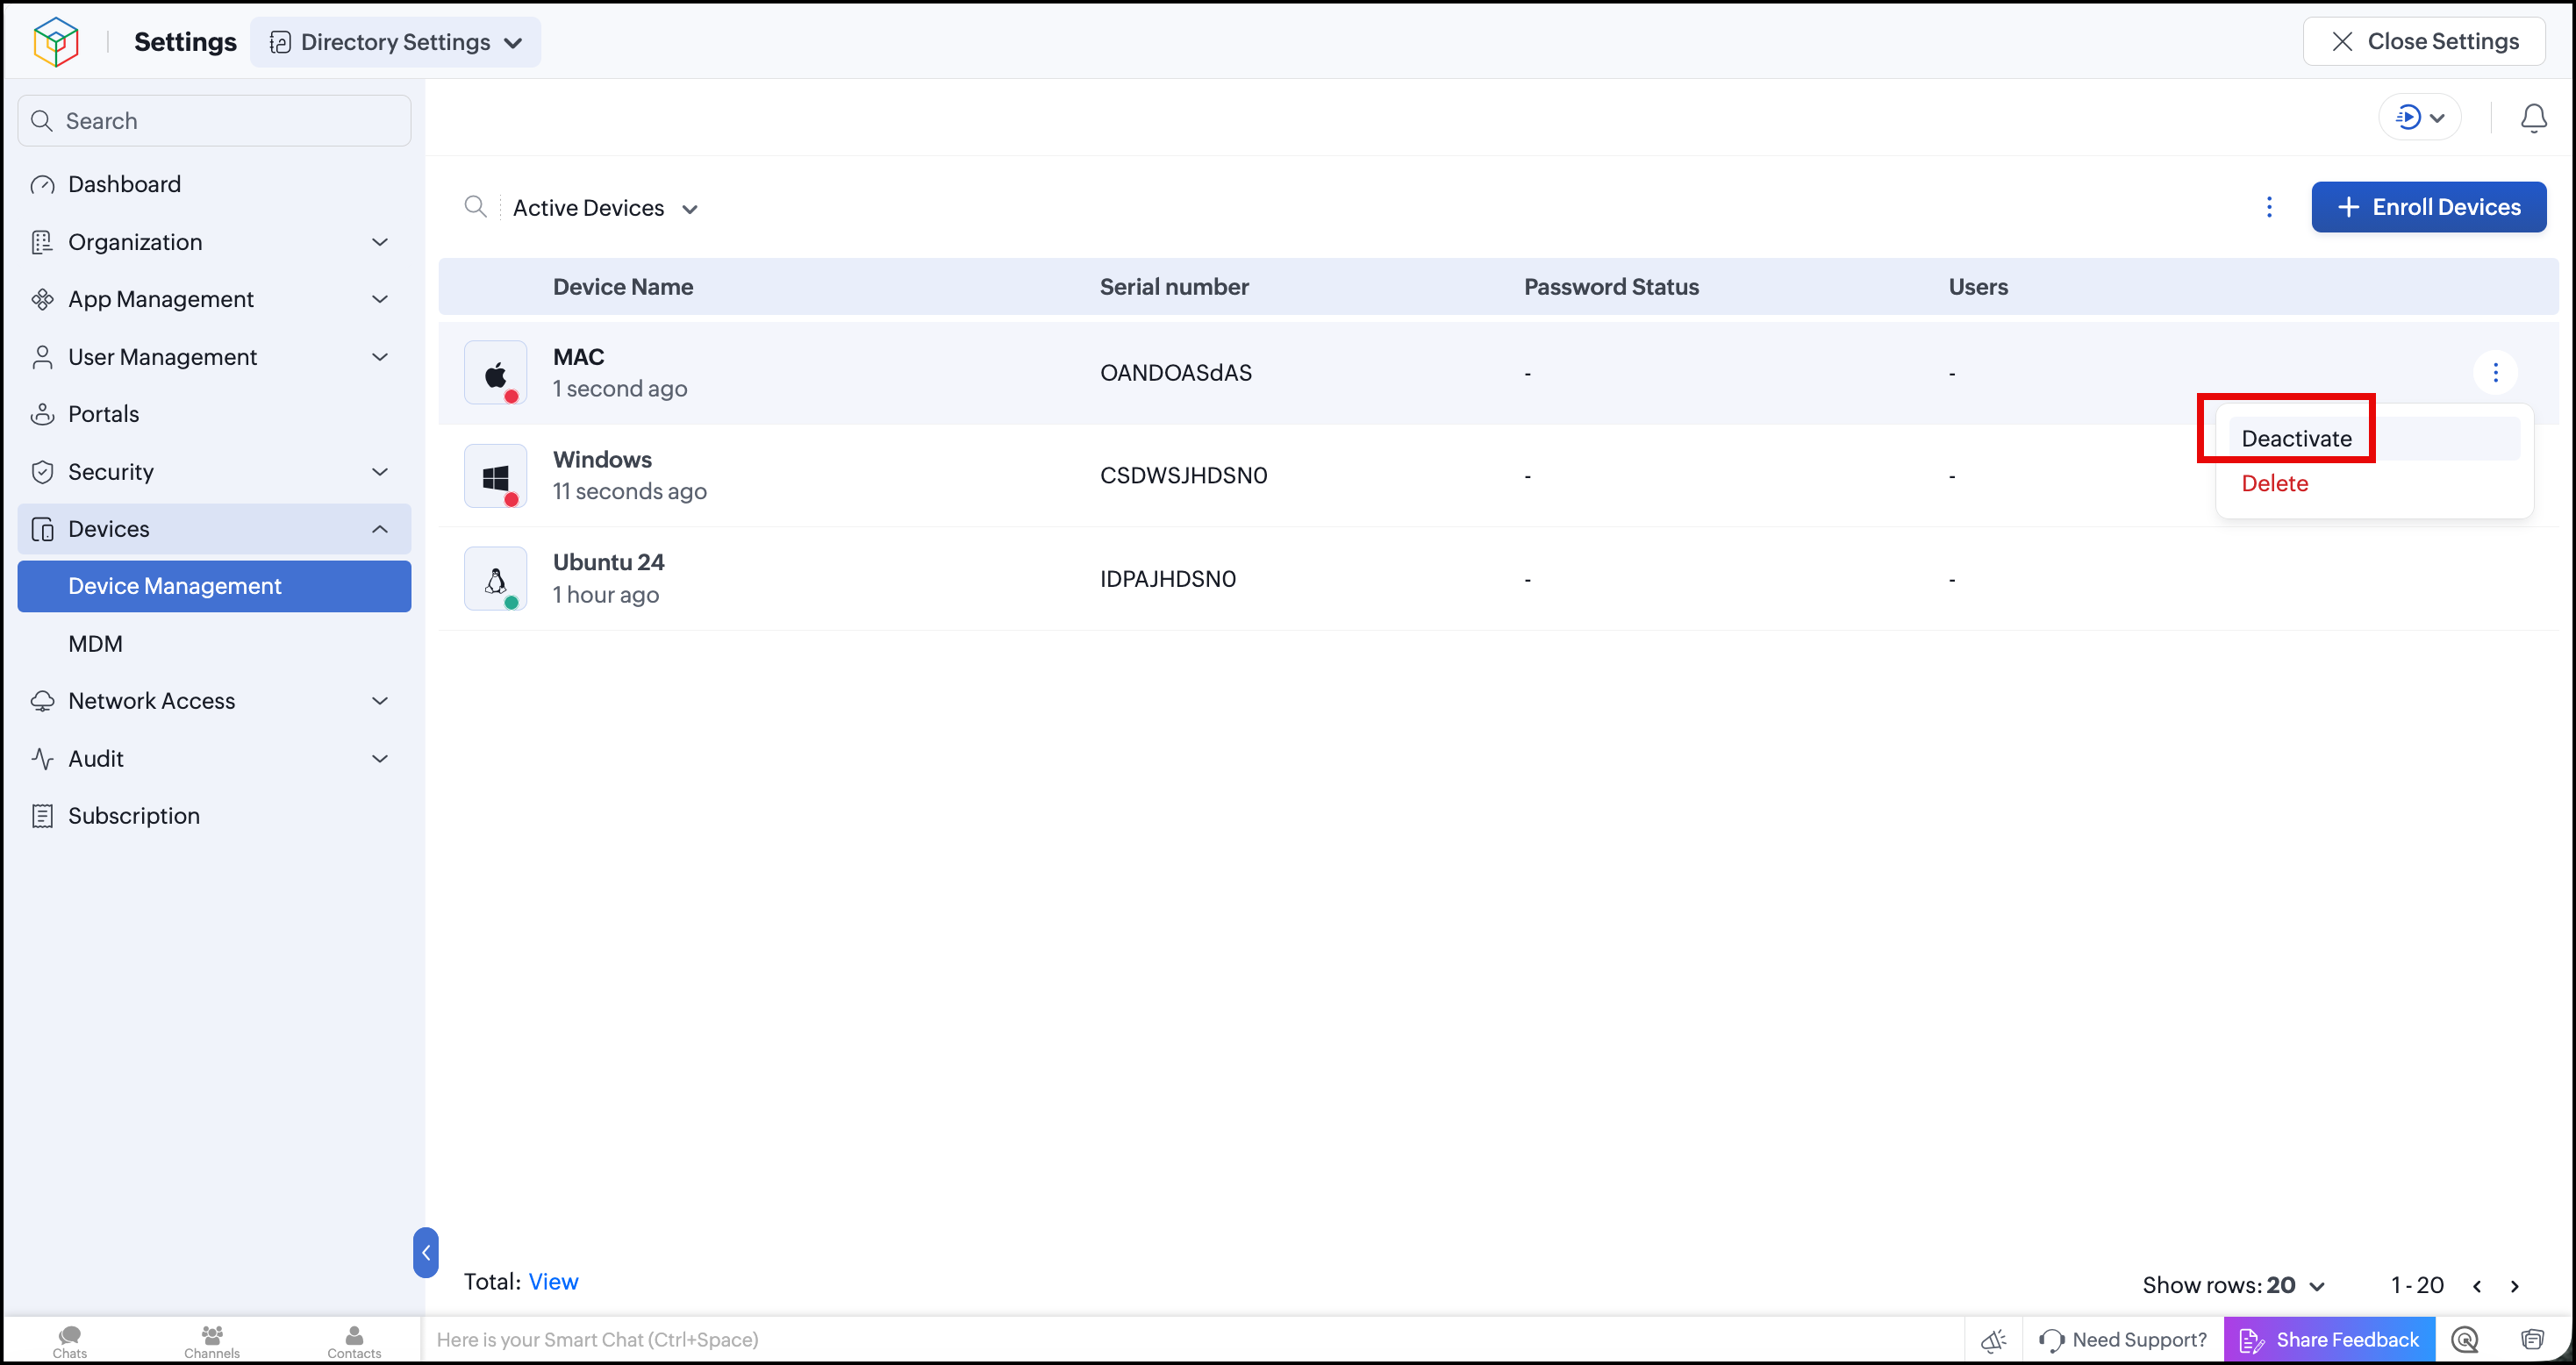Open the Subscription menu item

(214, 816)
